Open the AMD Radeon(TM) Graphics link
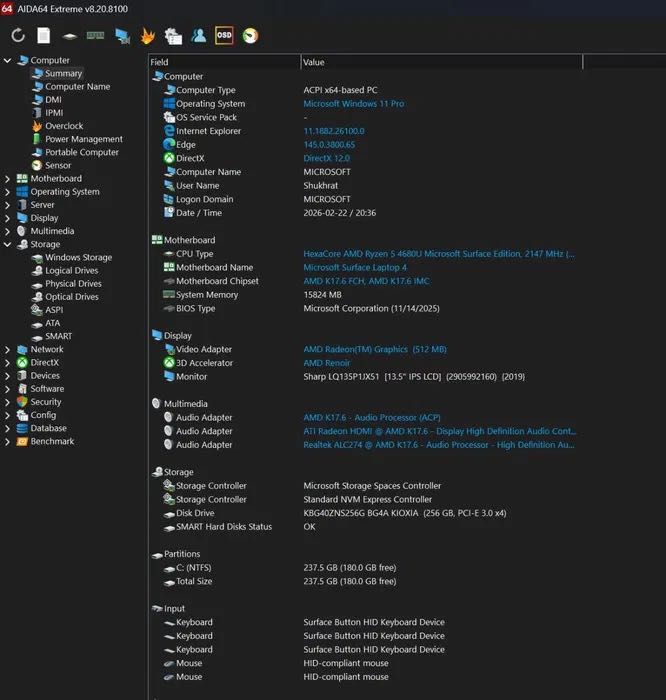The image size is (666, 700). (375, 349)
